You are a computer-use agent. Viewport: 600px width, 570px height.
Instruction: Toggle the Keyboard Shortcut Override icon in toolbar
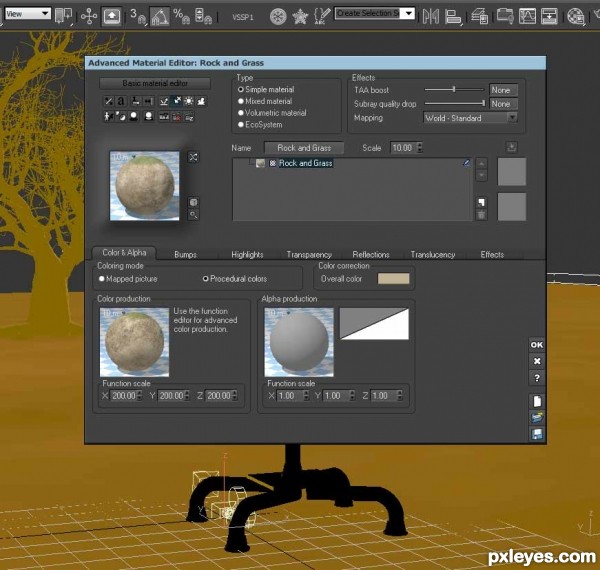point(111,16)
